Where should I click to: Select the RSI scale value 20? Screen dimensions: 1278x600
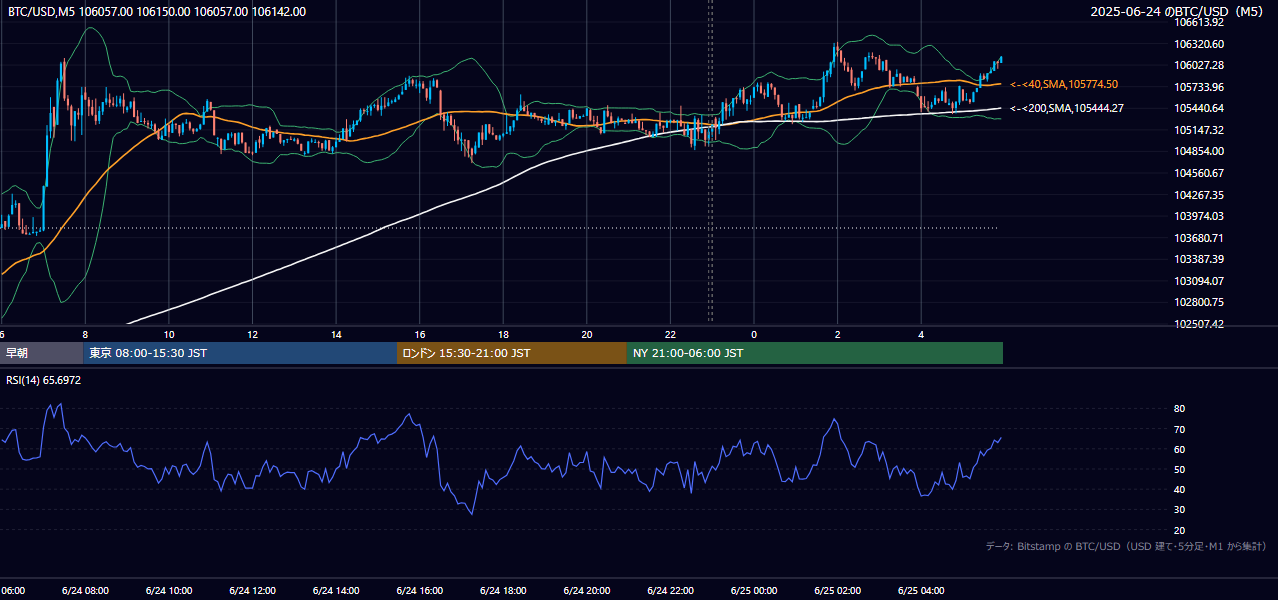1179,530
